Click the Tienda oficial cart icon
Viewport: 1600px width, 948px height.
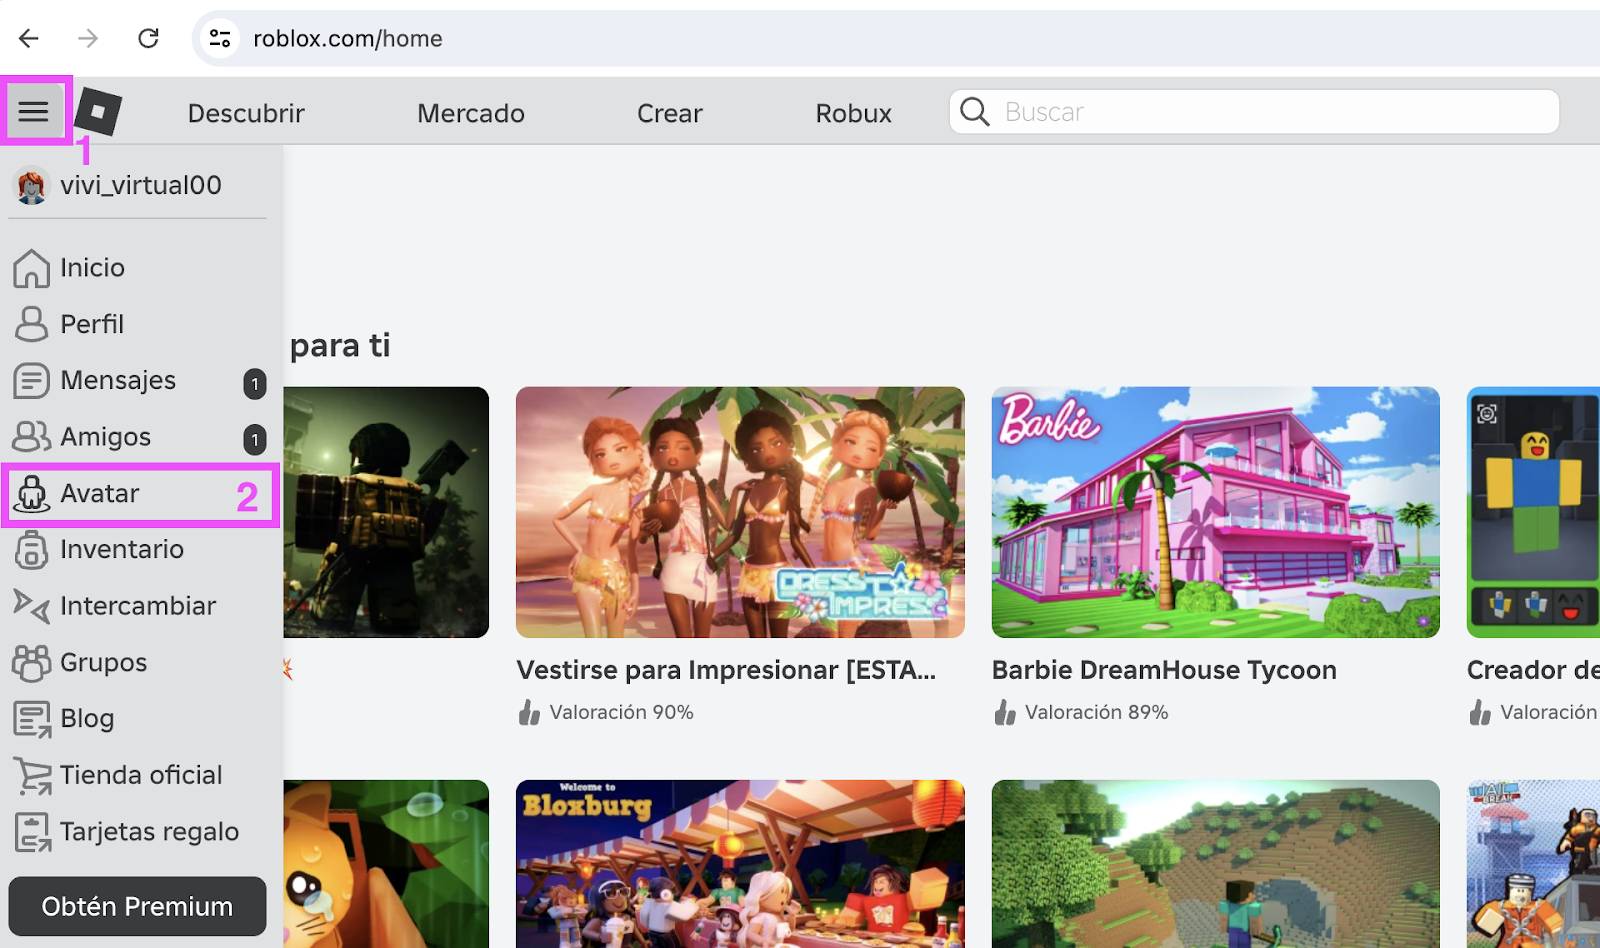[x=32, y=776]
